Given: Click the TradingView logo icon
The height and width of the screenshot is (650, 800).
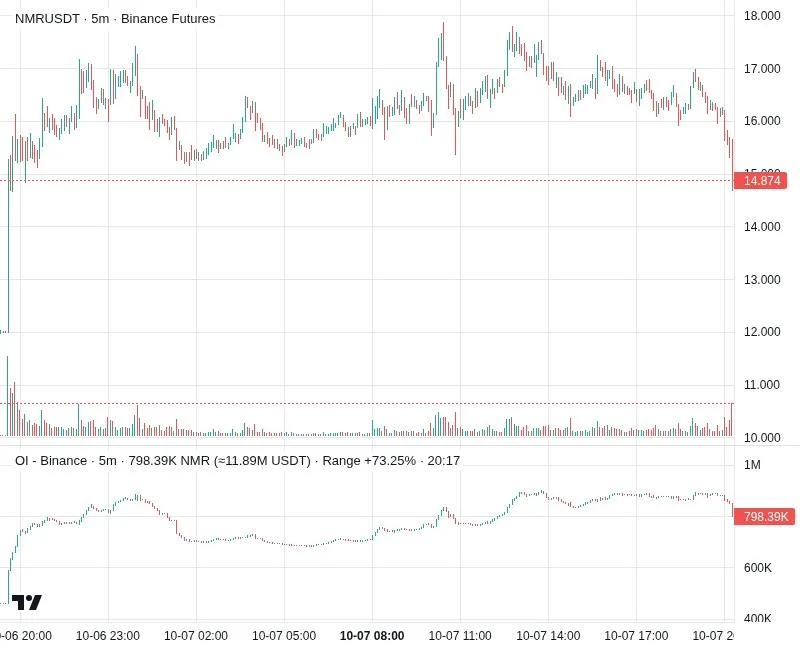Looking at the screenshot, I should [x=27, y=603].
